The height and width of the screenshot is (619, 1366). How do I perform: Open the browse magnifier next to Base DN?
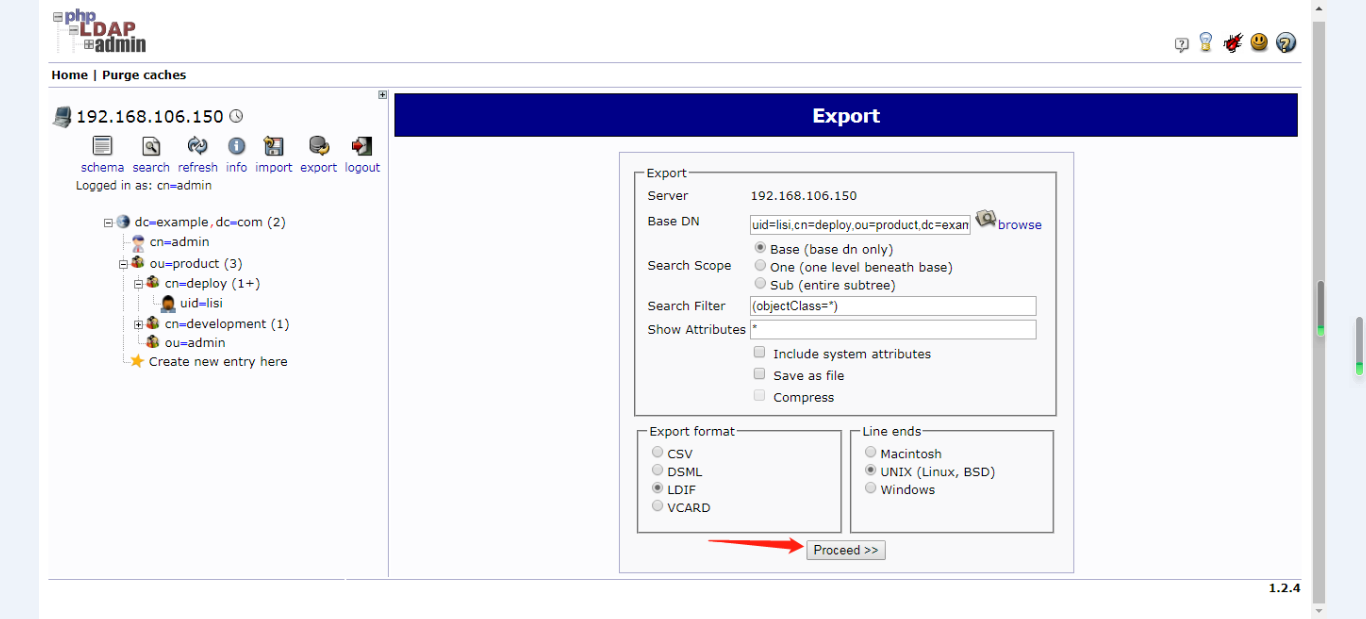tap(985, 219)
